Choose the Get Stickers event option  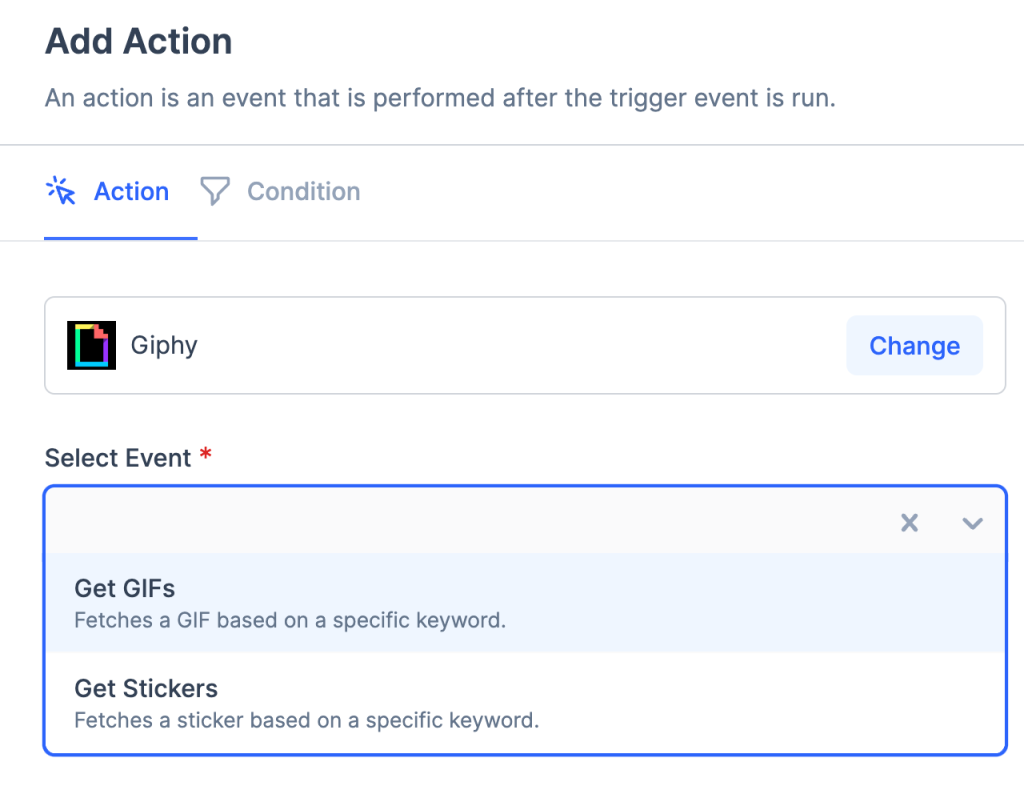click(x=146, y=688)
